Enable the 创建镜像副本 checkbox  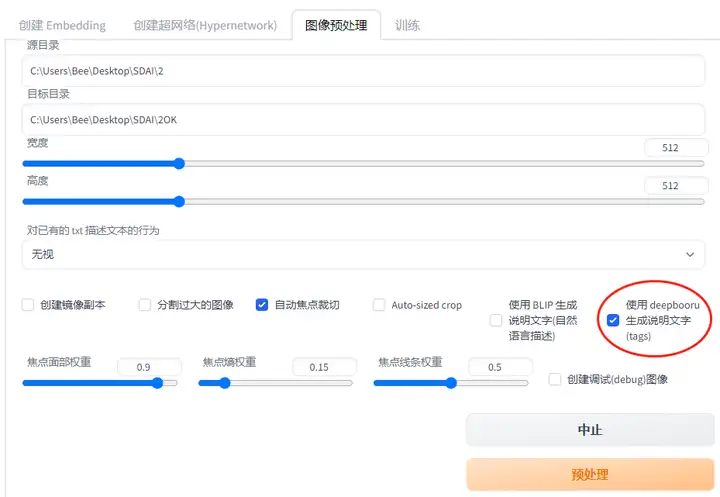pyautogui.click(x=28, y=305)
